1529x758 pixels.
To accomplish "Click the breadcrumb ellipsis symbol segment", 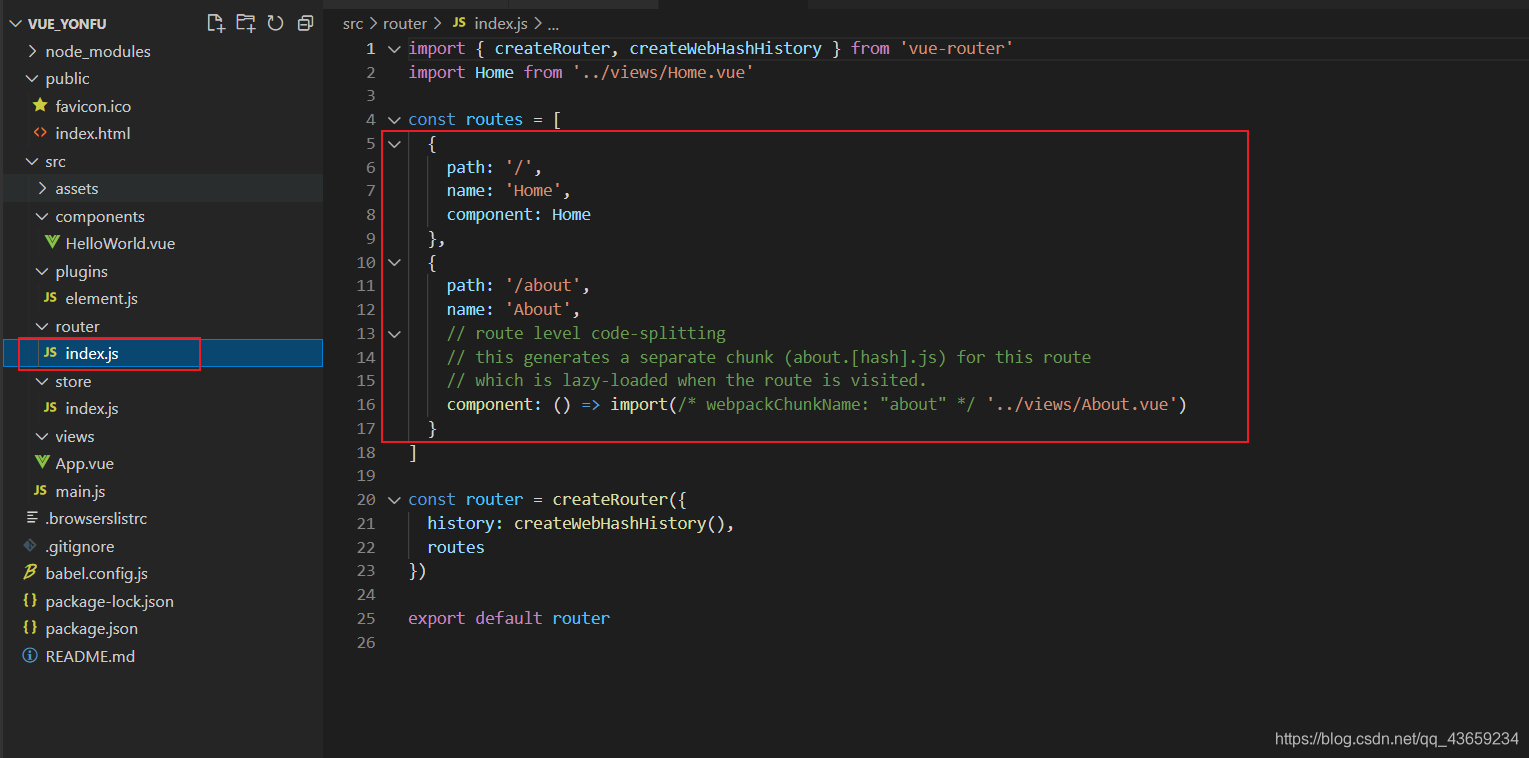I will [554, 23].
